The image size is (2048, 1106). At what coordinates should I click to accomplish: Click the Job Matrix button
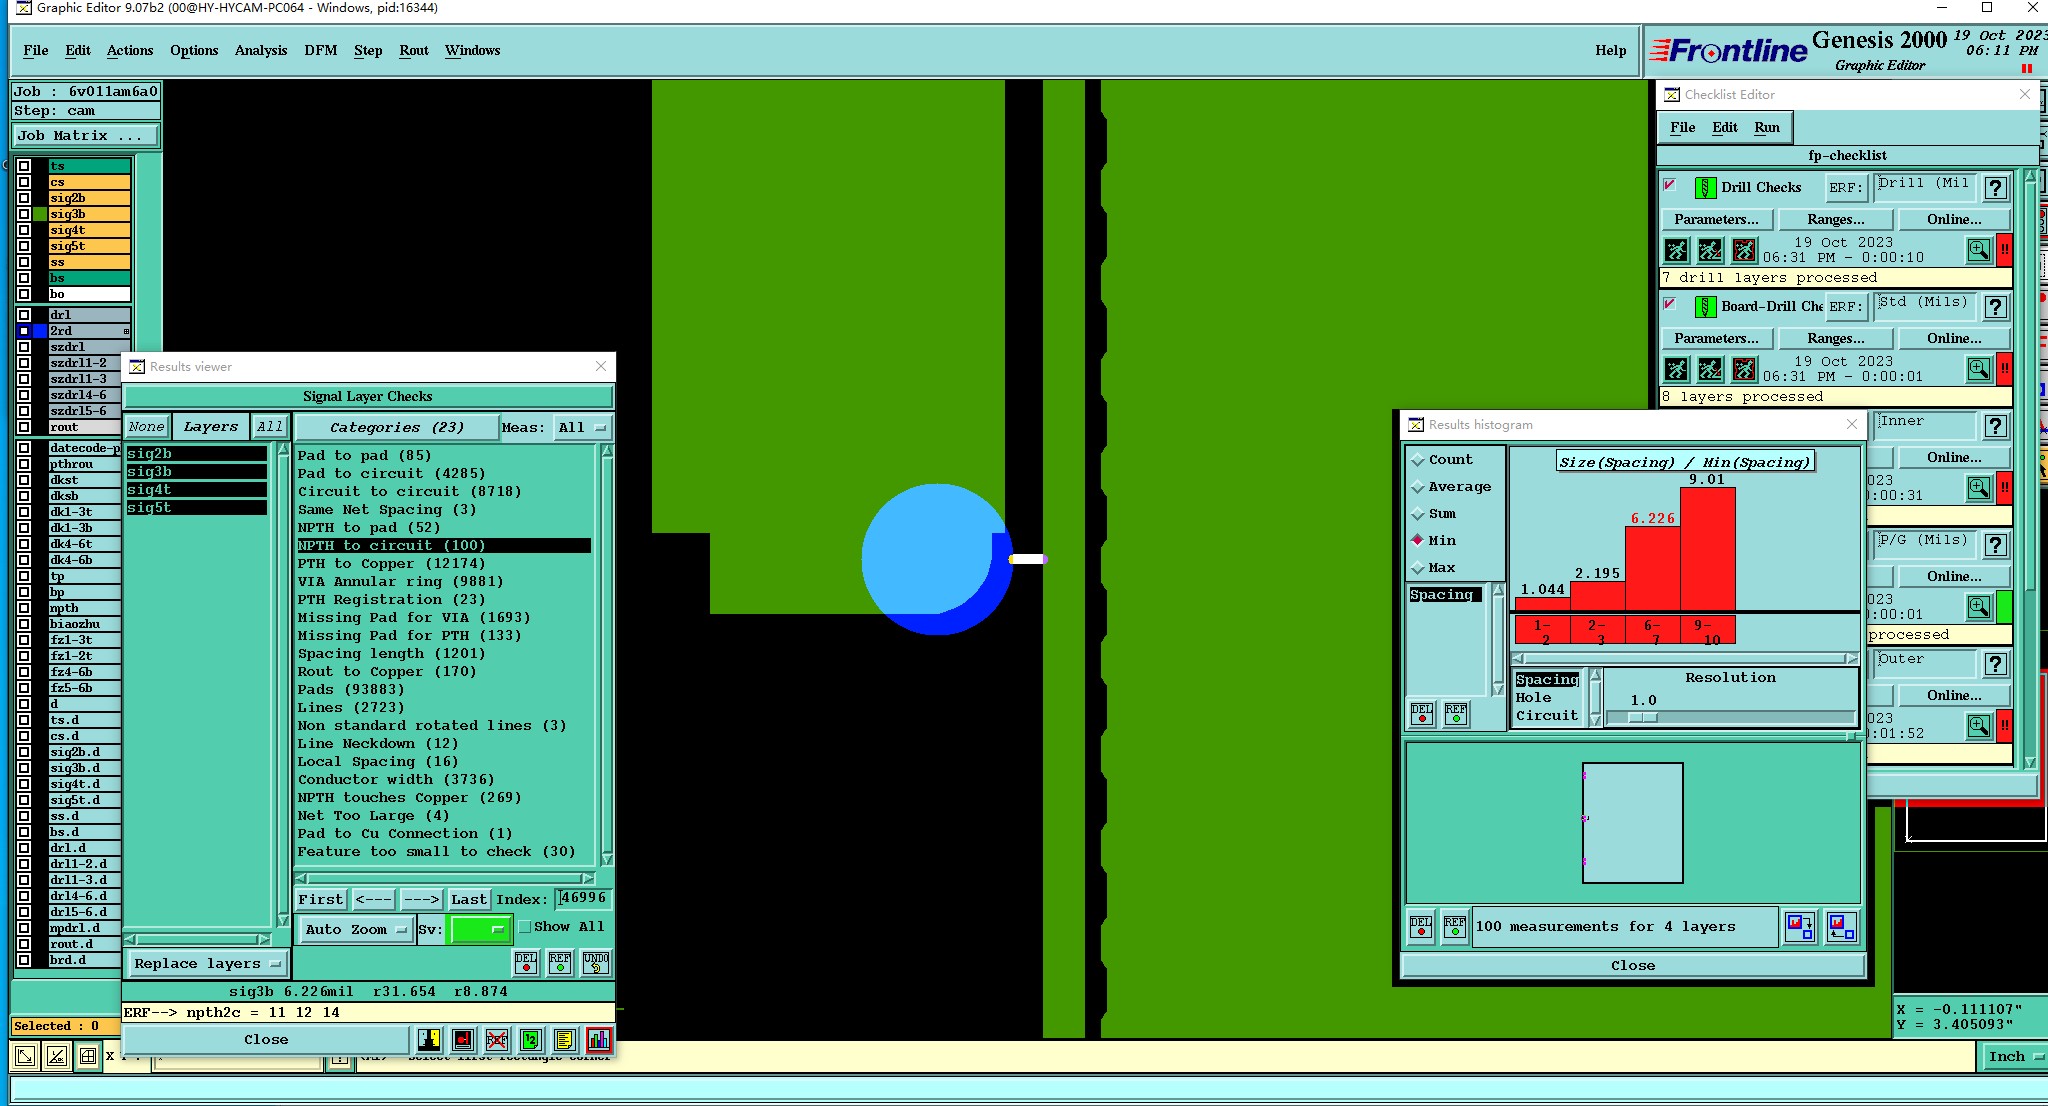point(84,136)
